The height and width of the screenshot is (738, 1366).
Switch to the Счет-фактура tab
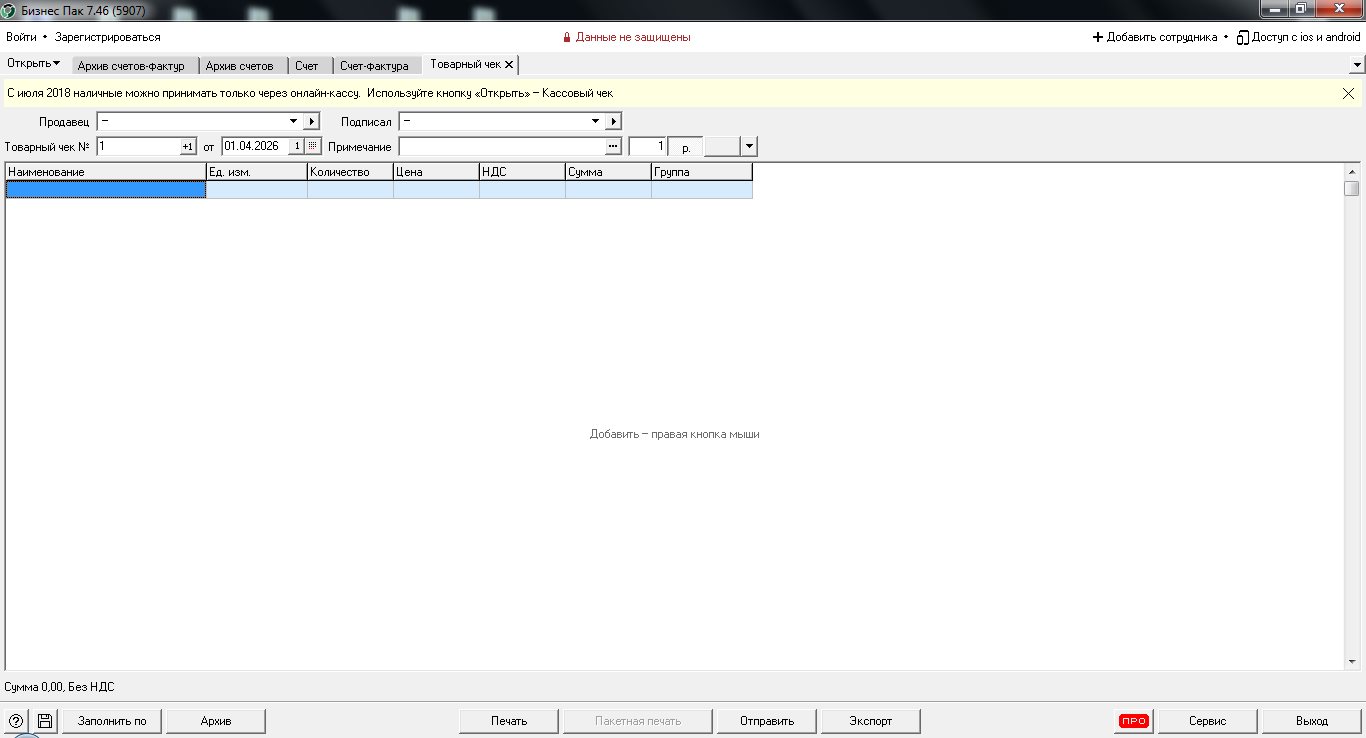click(374, 66)
